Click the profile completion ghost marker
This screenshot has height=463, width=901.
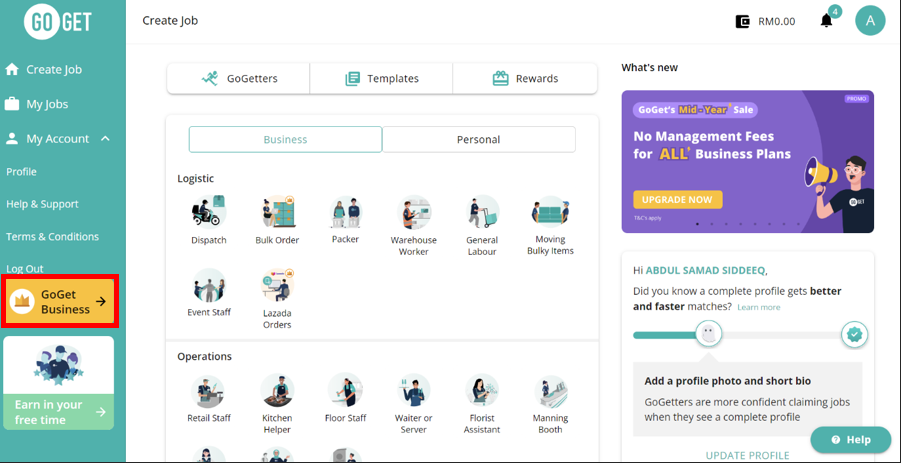(709, 334)
